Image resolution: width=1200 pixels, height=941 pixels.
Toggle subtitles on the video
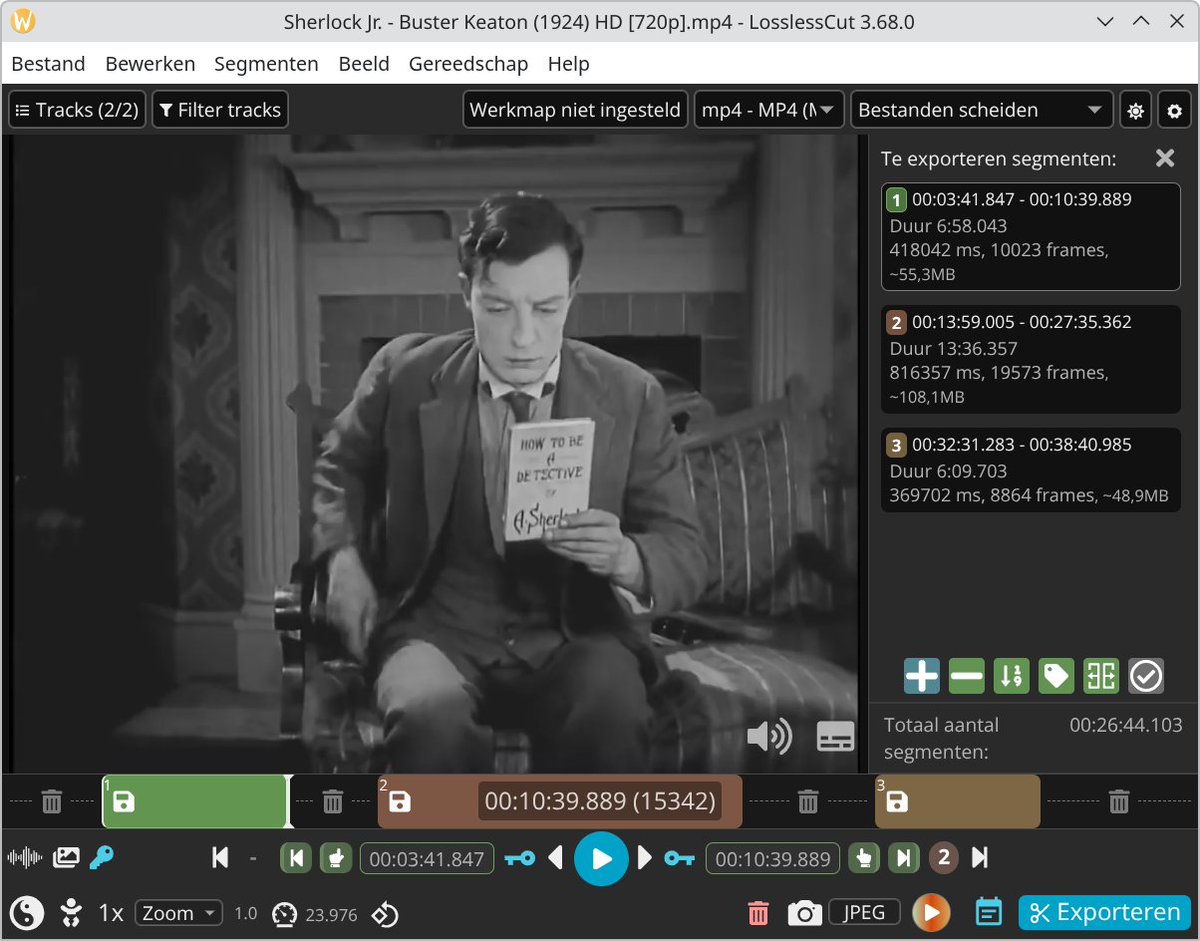[x=836, y=736]
